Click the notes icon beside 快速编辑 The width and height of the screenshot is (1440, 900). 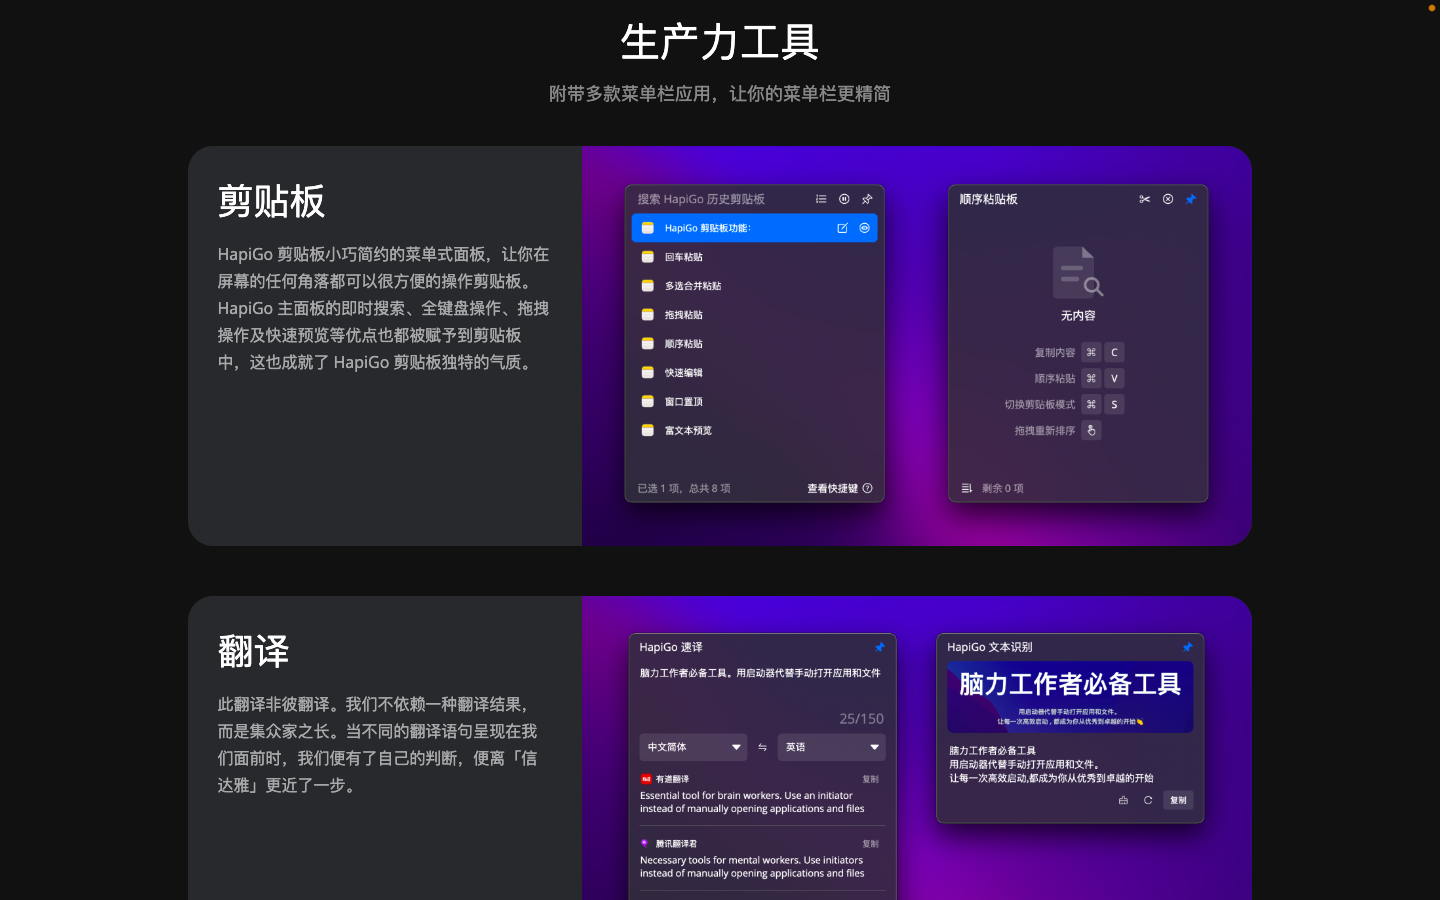[648, 373]
